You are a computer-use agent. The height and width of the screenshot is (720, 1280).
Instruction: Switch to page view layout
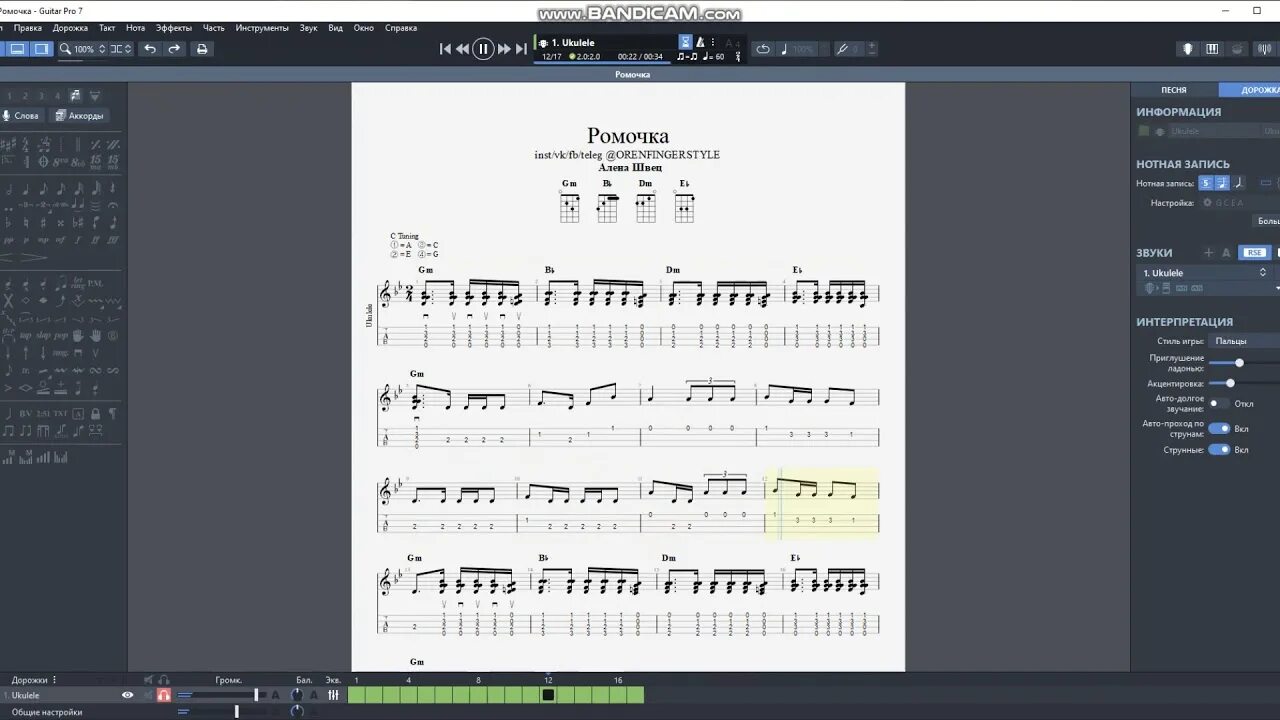[x=17, y=49]
